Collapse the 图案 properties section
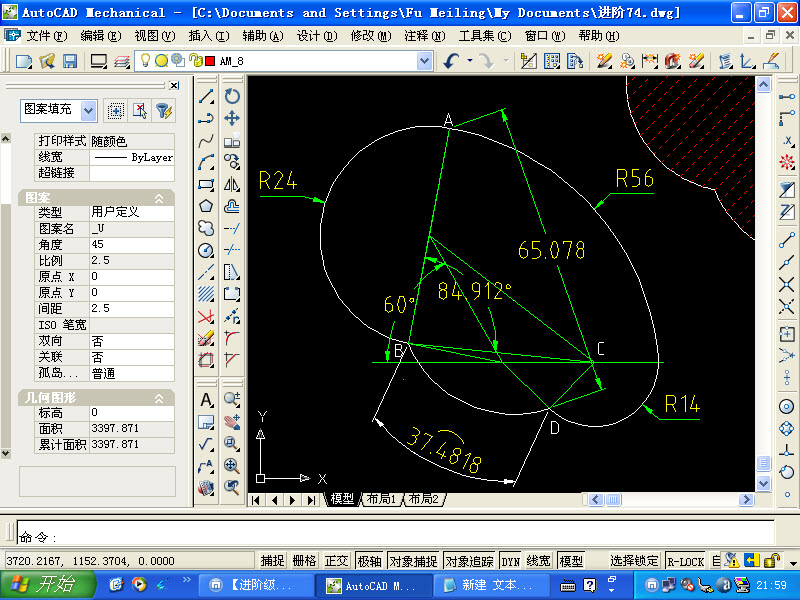The width and height of the screenshot is (800, 600). [x=159, y=198]
